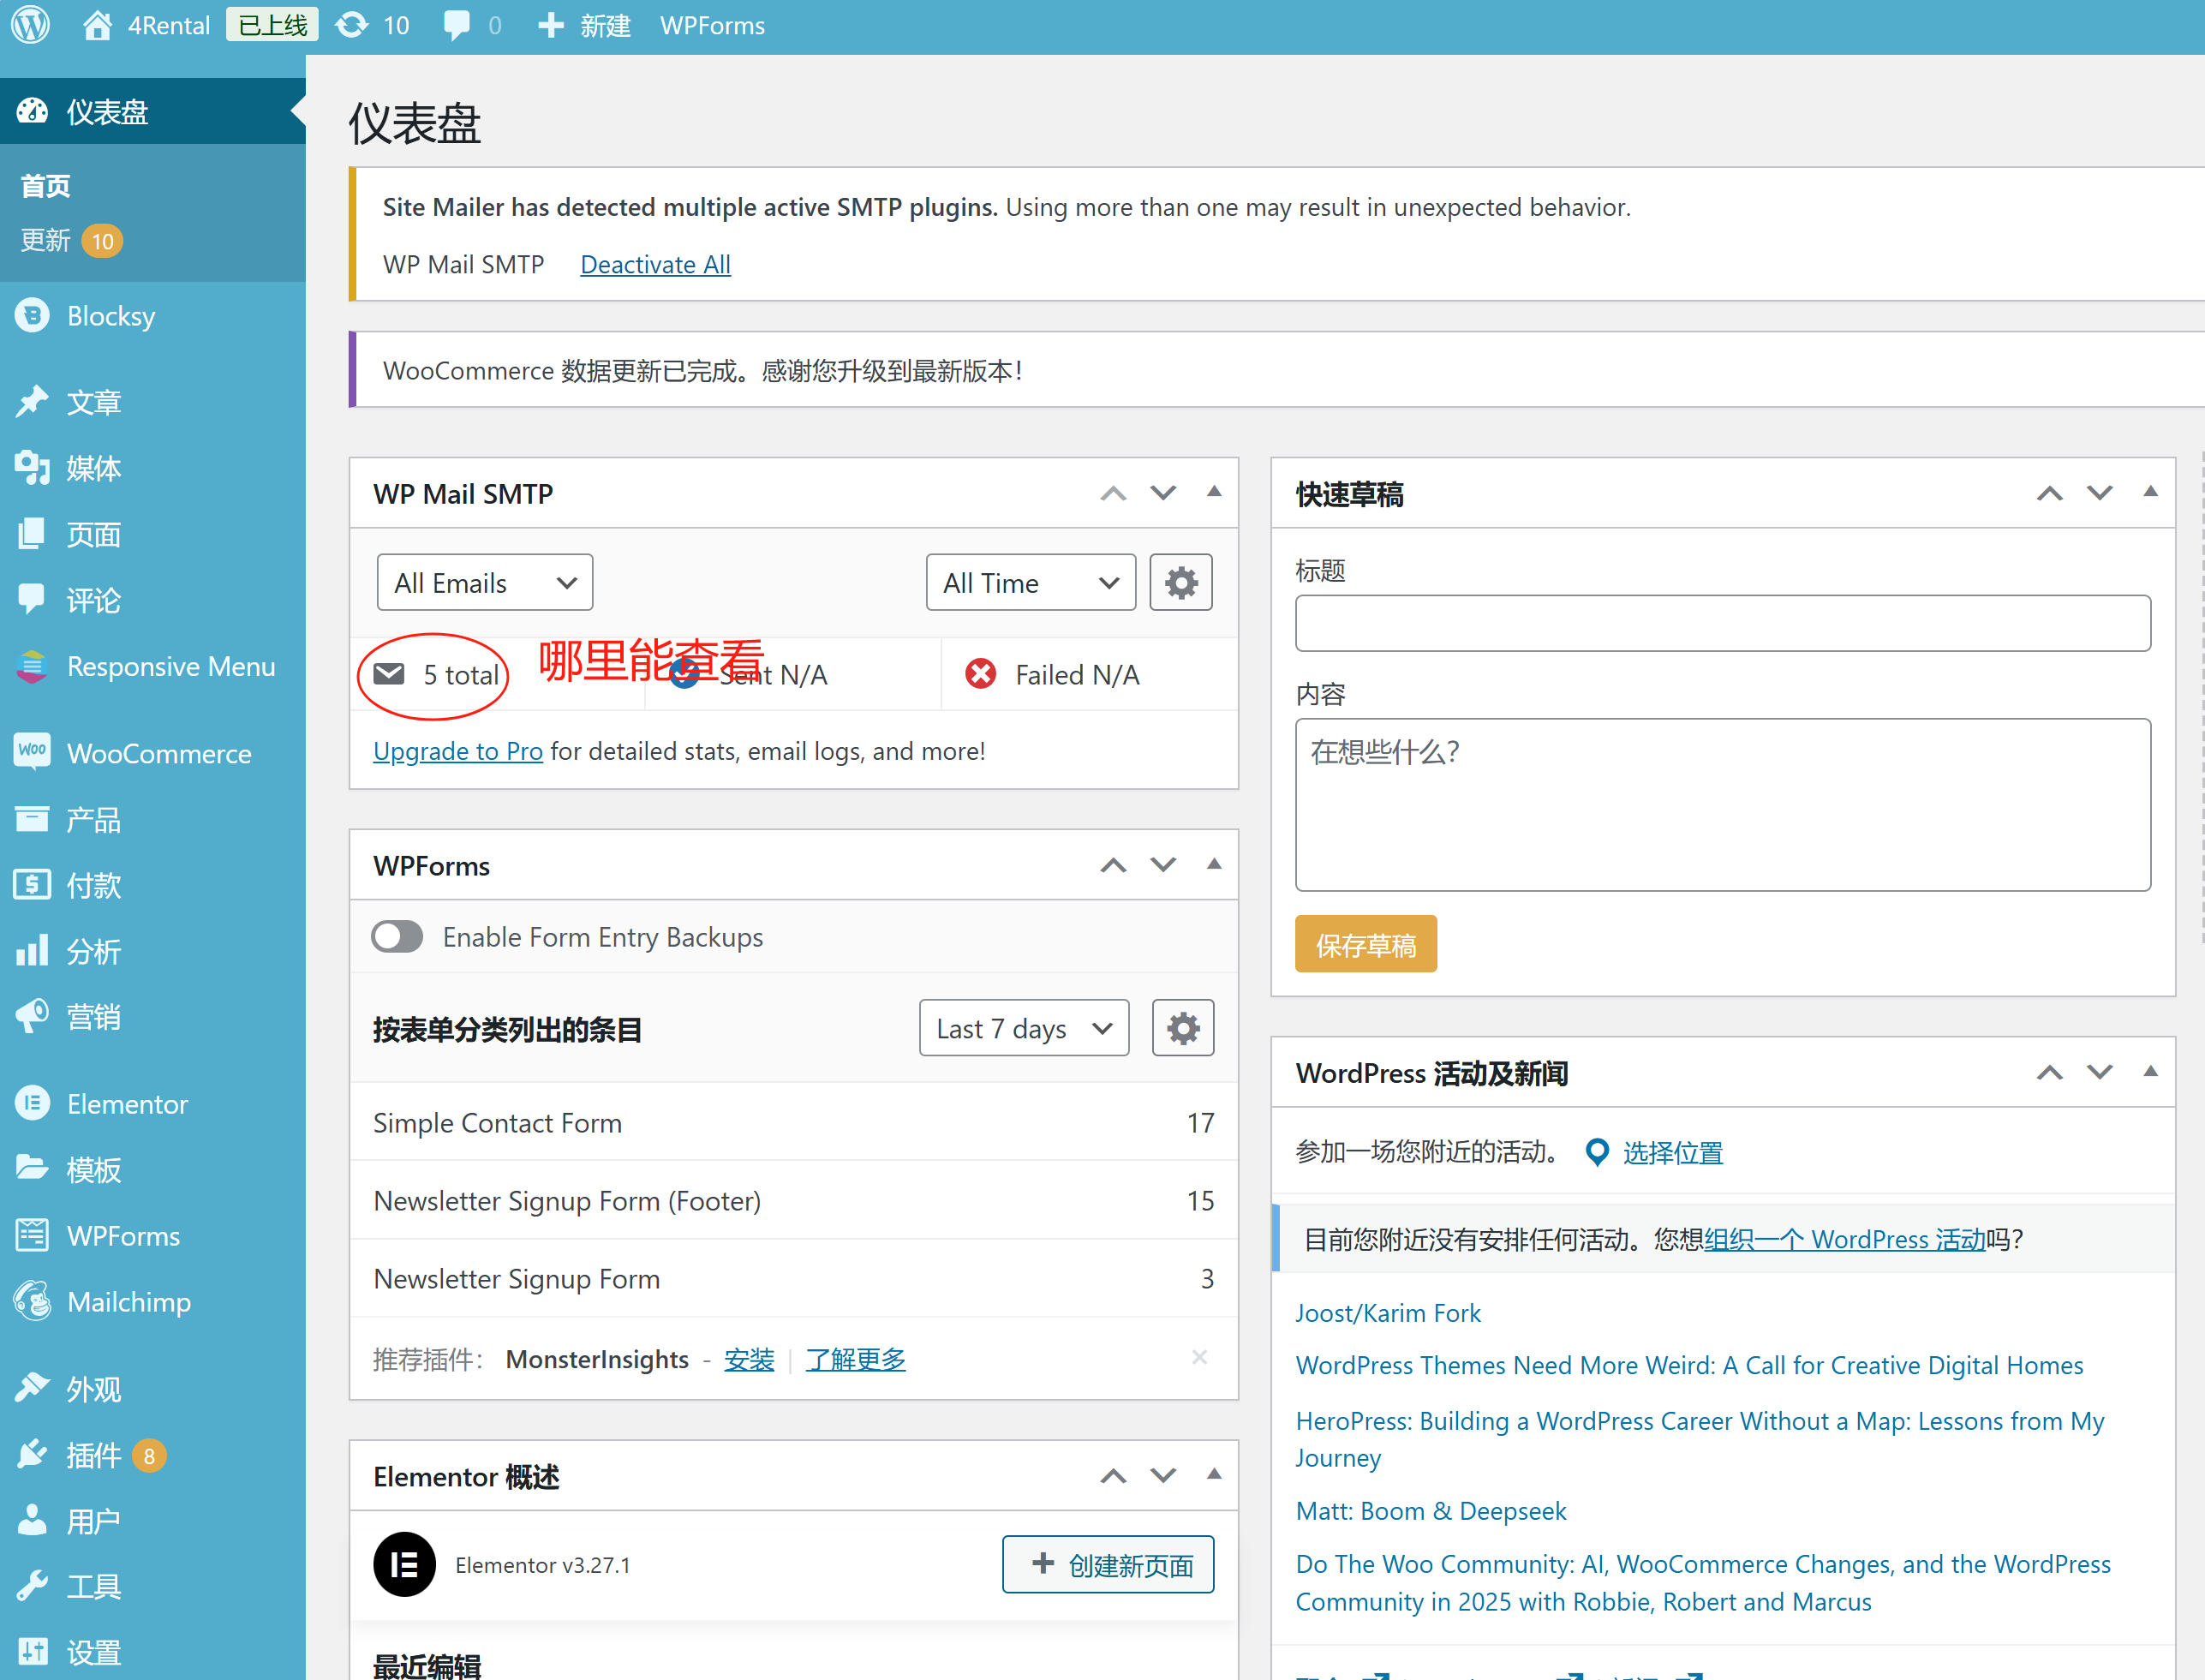Open the 外观 appearance menu
Viewport: 2205px width, 1680px height.
pyautogui.click(x=153, y=1389)
